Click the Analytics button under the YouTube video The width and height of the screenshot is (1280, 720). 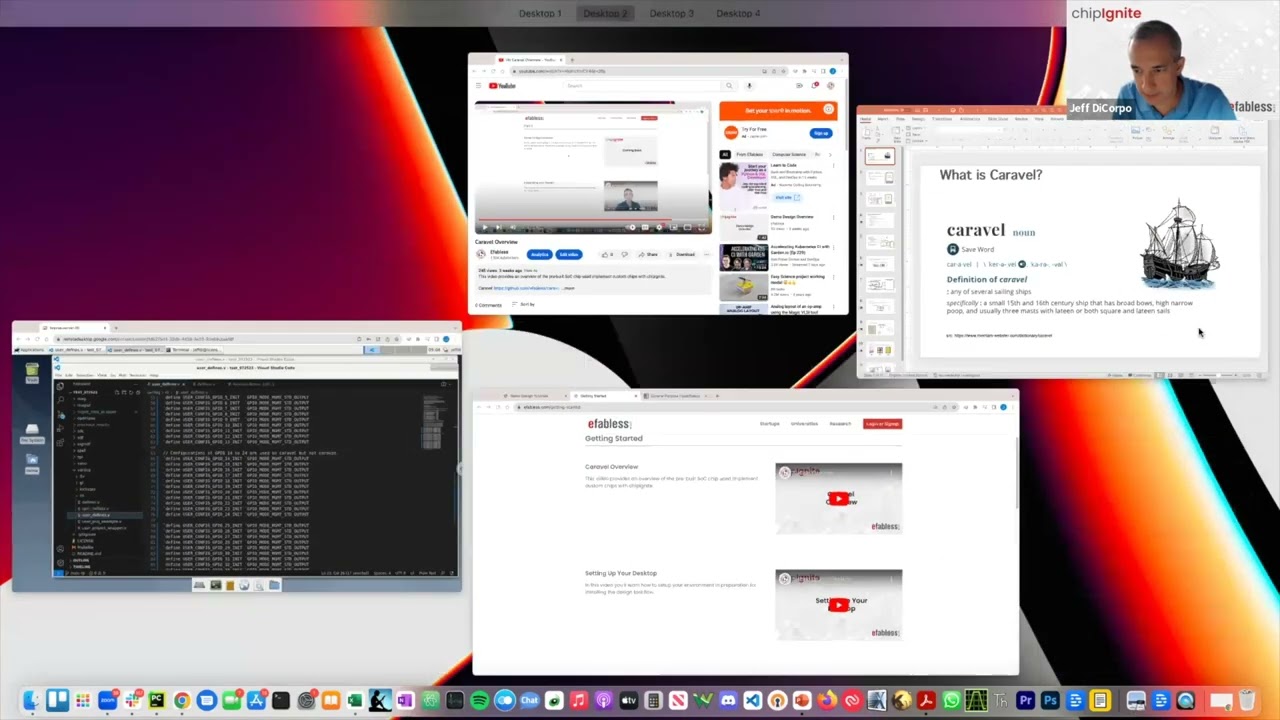click(539, 255)
